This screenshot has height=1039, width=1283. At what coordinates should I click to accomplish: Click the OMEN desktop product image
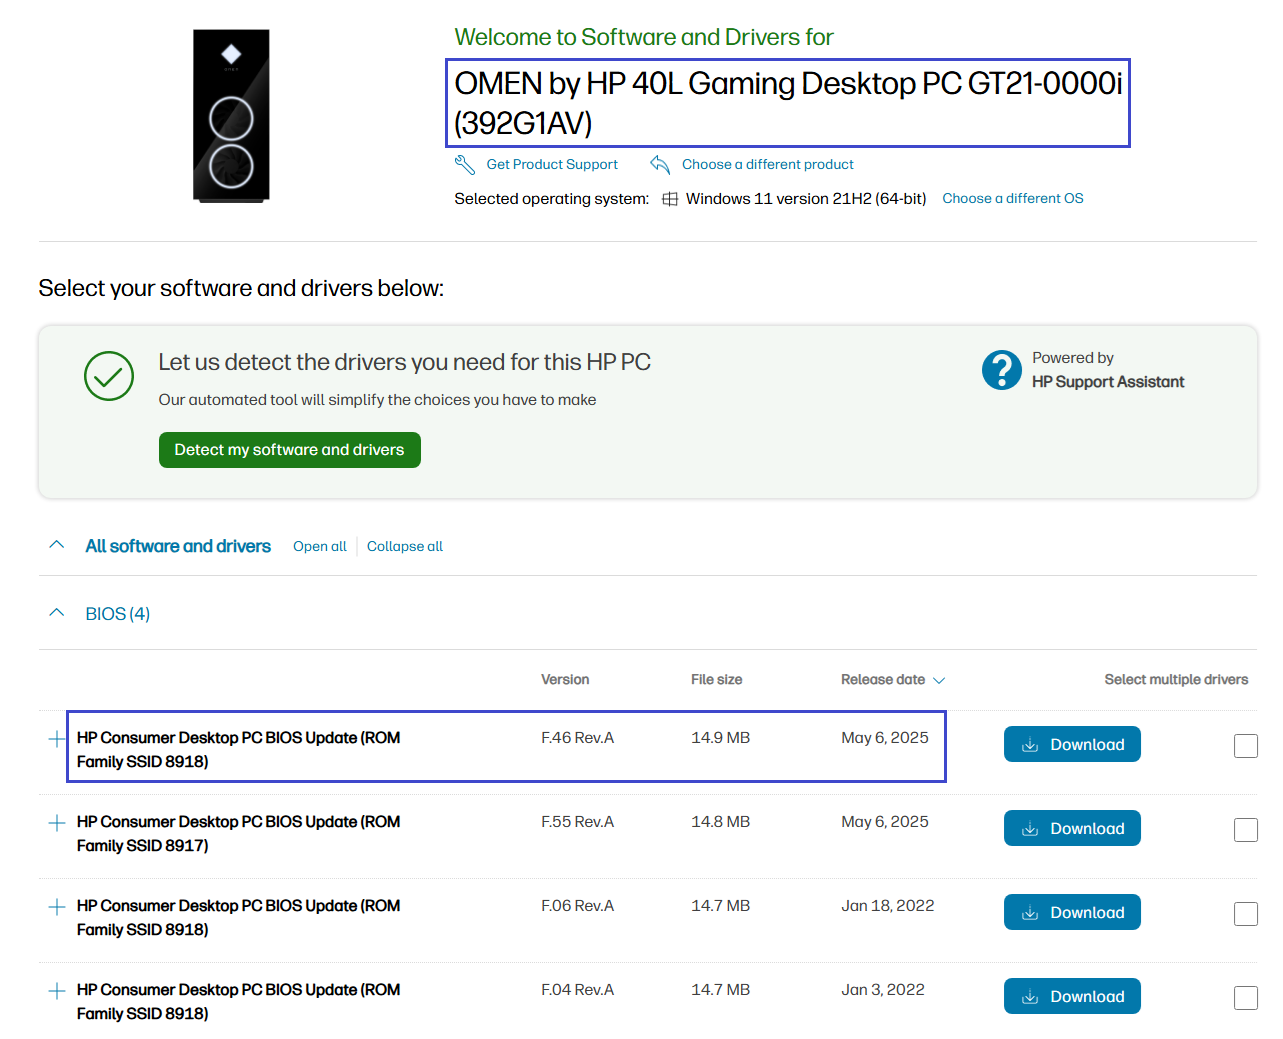[231, 116]
